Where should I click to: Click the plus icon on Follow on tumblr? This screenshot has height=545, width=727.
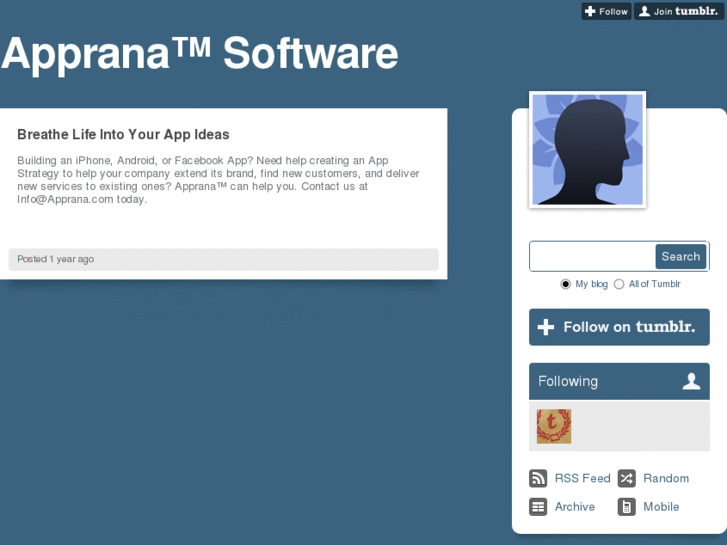(546, 327)
